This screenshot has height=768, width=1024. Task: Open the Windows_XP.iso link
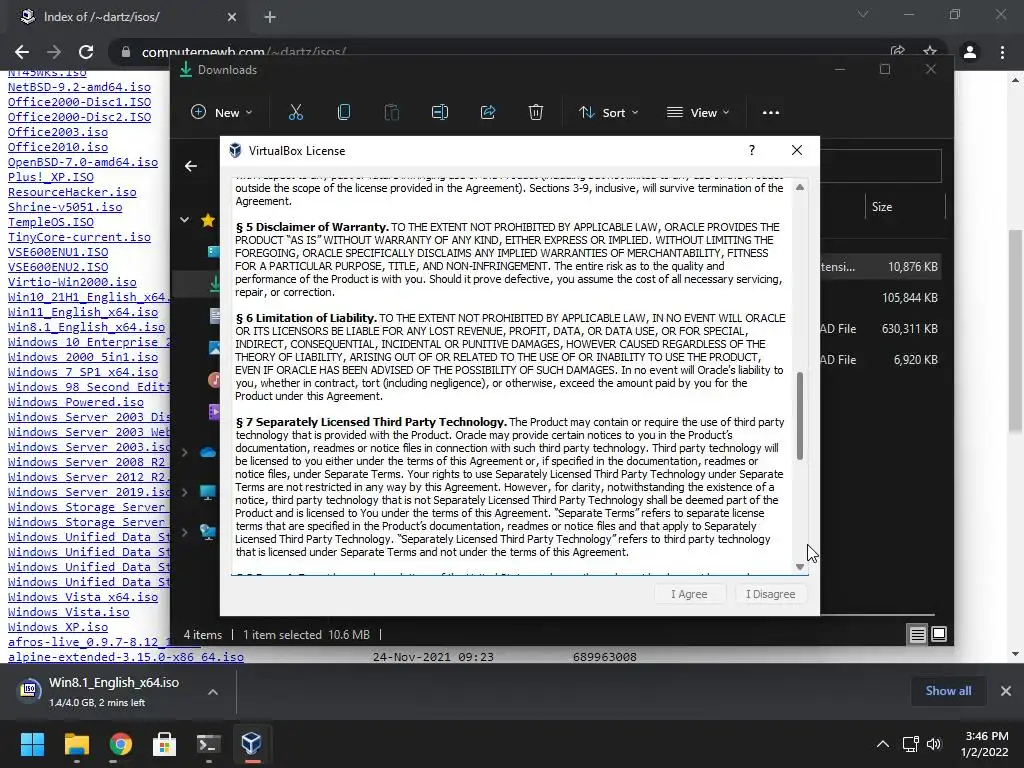(x=58, y=627)
